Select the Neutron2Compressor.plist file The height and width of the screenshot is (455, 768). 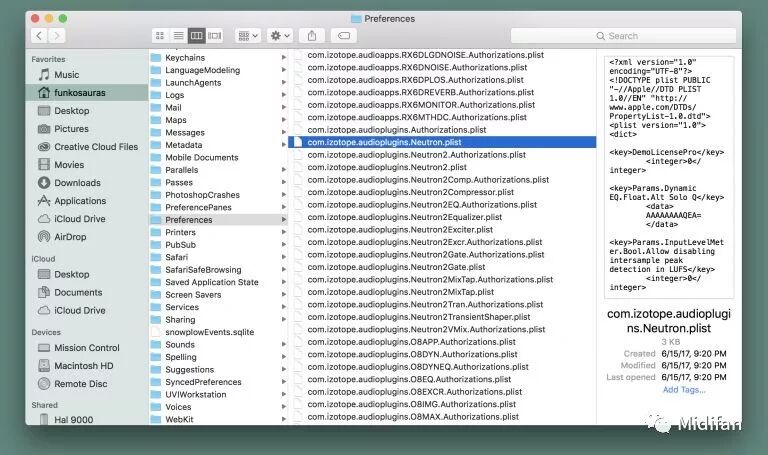(442, 192)
